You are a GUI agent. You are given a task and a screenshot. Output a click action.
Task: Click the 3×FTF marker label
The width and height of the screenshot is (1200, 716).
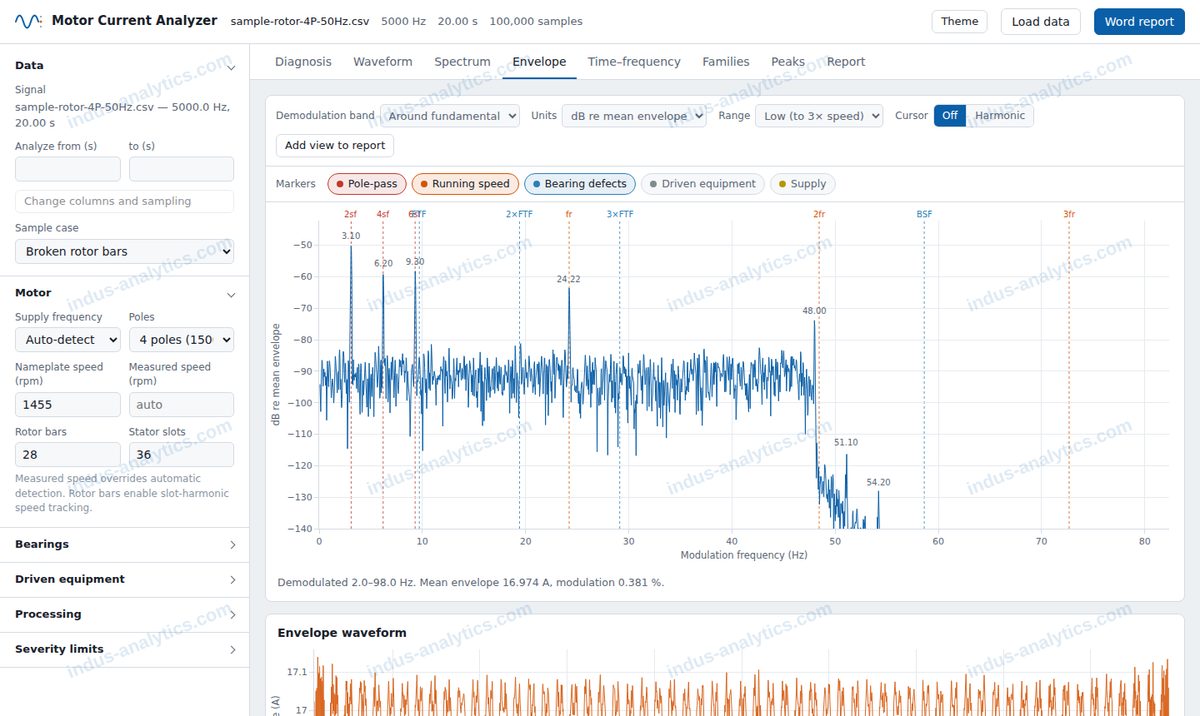point(620,214)
